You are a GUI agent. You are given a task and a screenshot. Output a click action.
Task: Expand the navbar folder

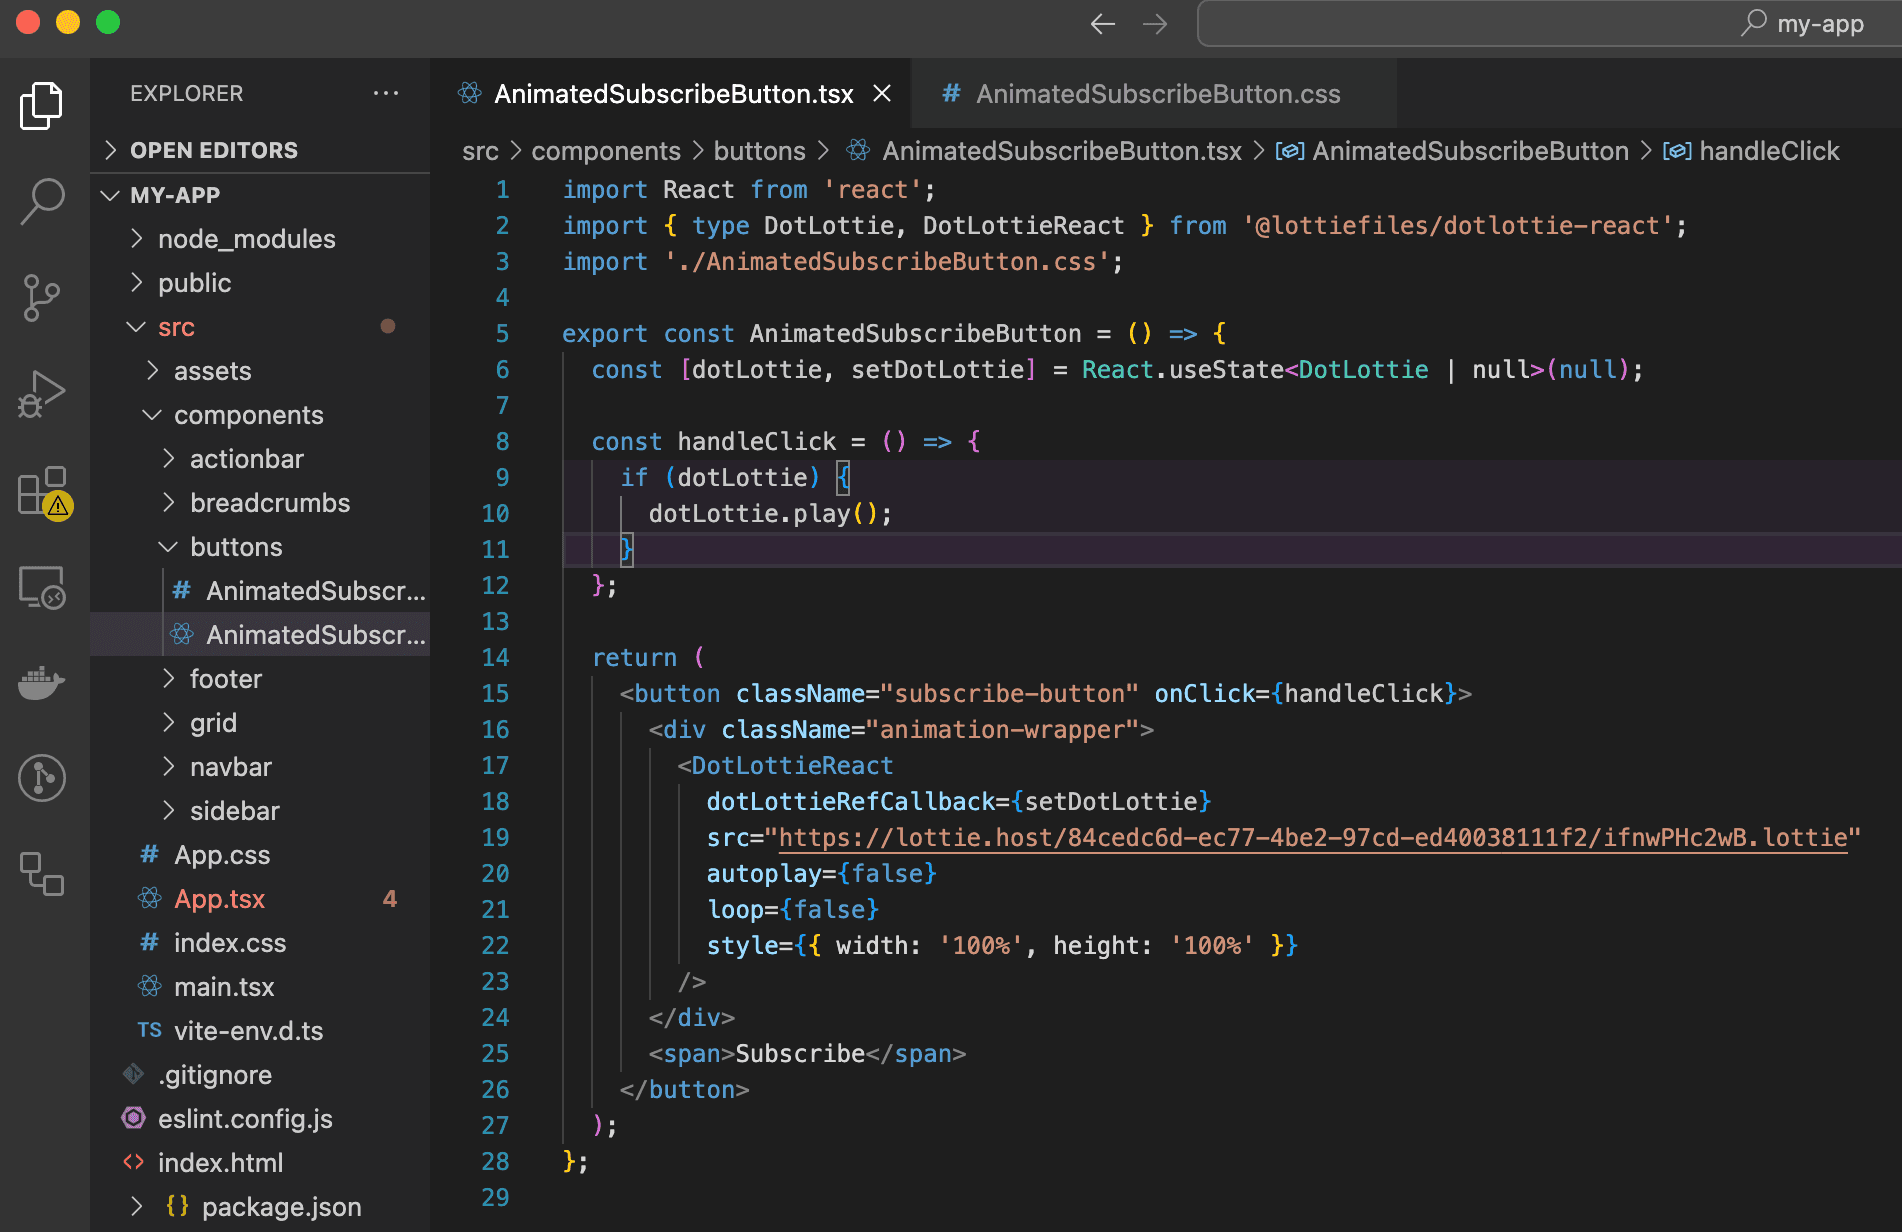click(230, 767)
